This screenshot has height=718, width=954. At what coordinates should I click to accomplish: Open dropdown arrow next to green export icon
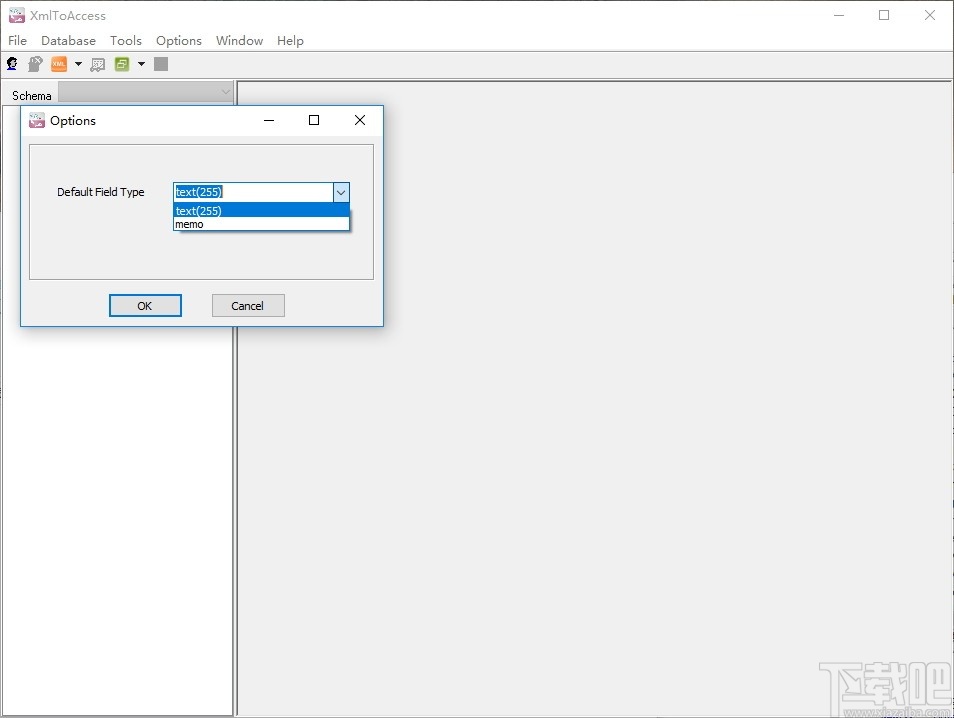point(141,63)
